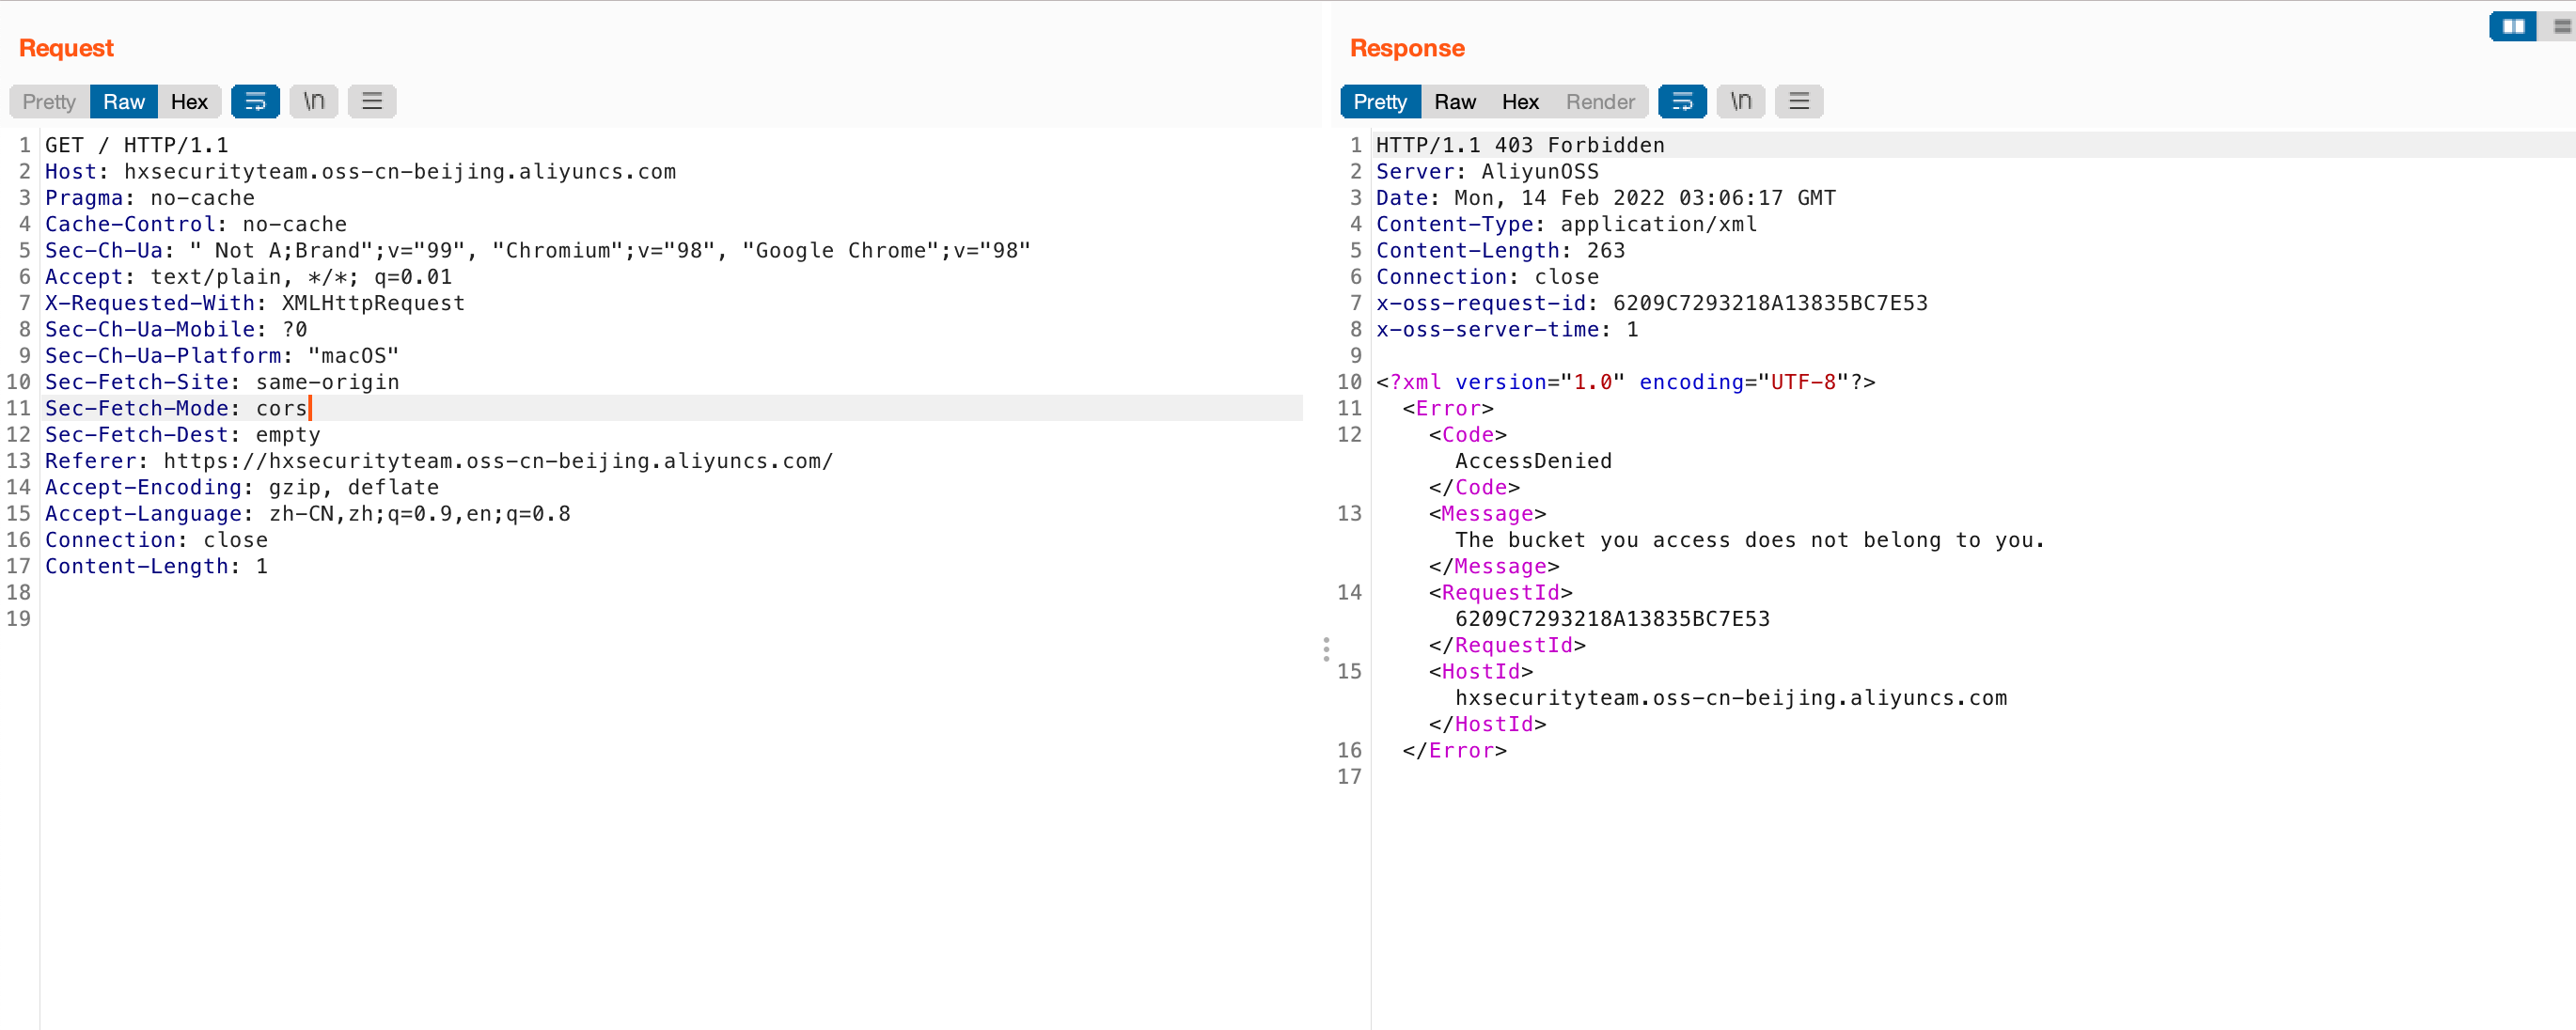This screenshot has height=1030, width=2576.
Task: Click the Host header line in request
Action: (360, 171)
